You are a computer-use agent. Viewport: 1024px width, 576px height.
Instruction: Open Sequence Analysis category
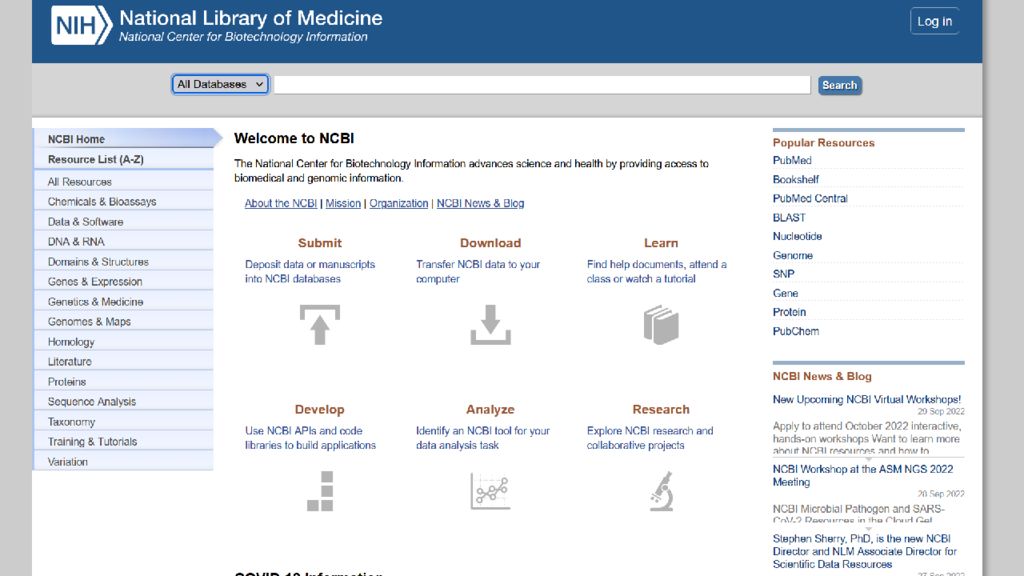(124, 402)
